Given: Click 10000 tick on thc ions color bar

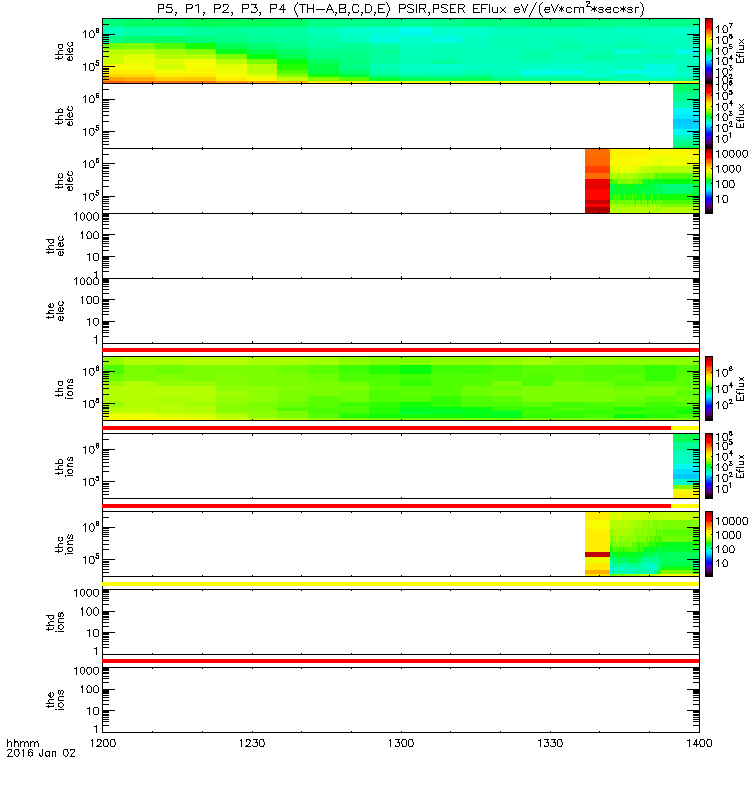Looking at the screenshot, I should click(x=732, y=521).
